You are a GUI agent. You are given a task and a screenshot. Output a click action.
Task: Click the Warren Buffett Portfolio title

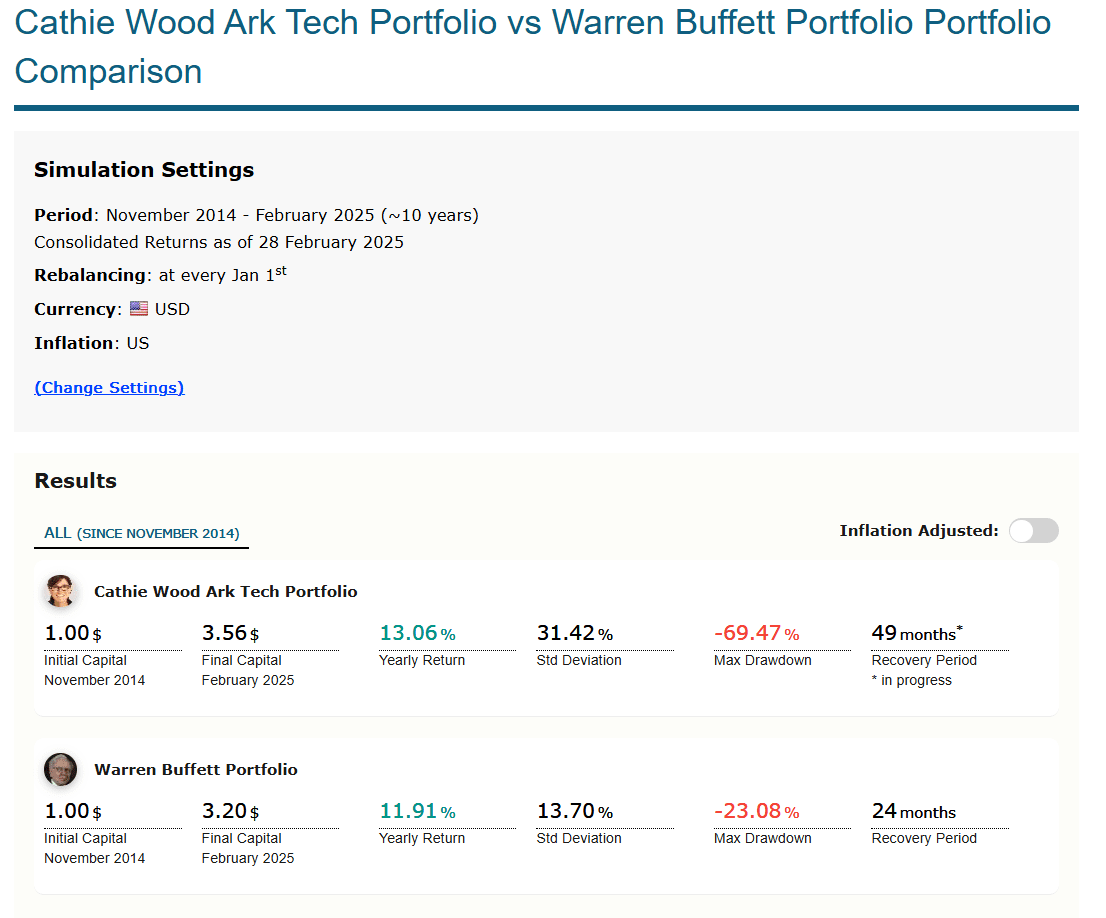click(196, 769)
